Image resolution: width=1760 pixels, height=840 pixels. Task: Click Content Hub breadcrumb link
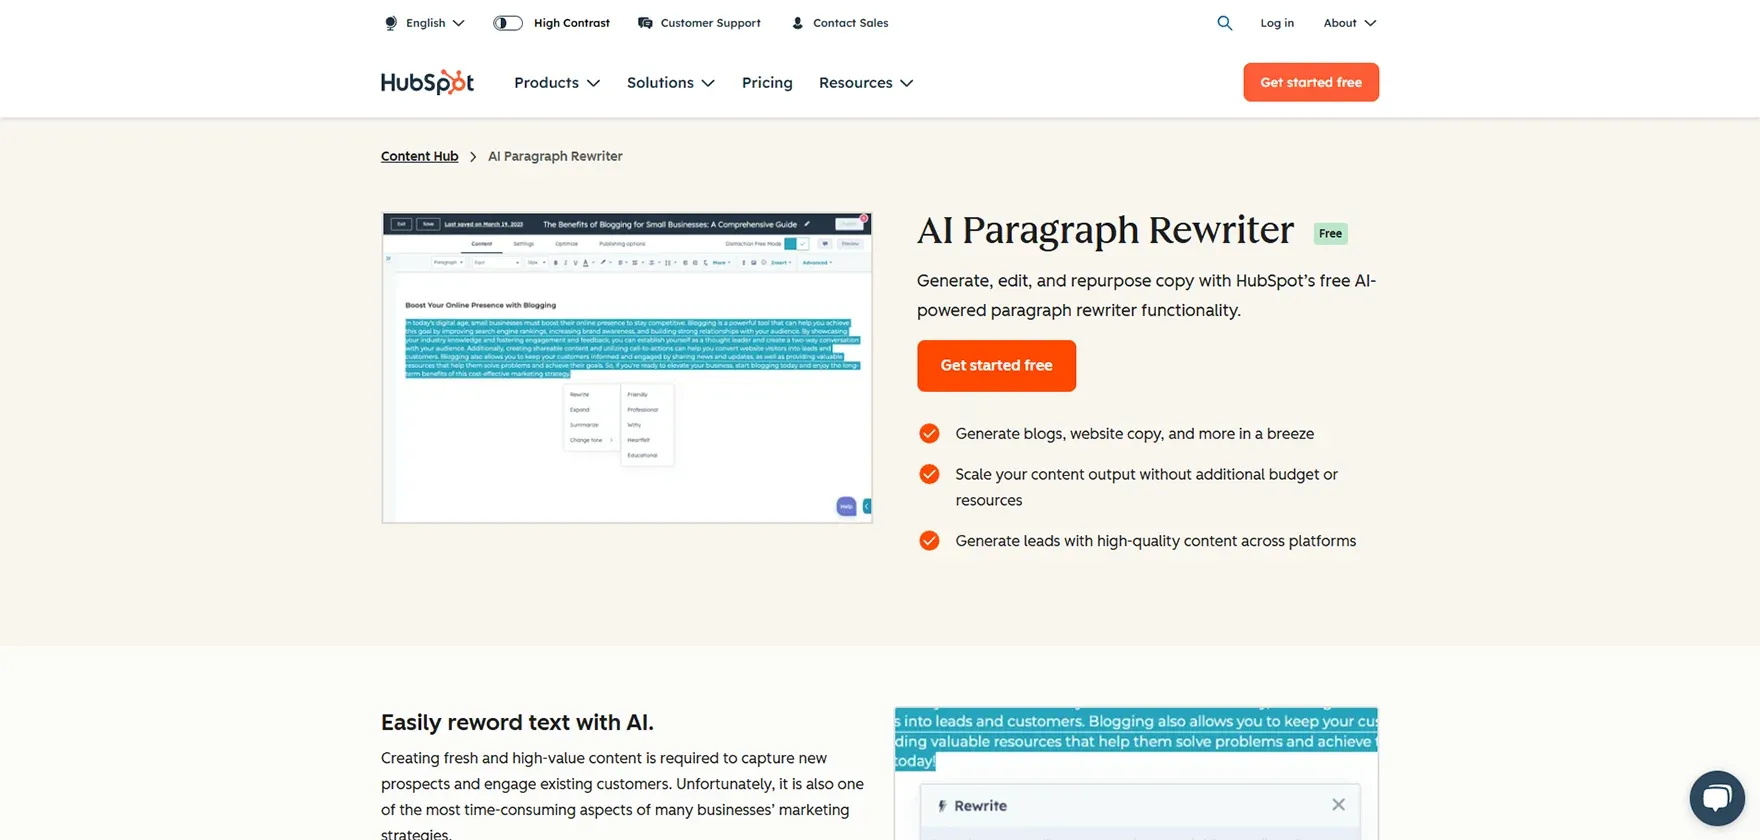pos(419,156)
